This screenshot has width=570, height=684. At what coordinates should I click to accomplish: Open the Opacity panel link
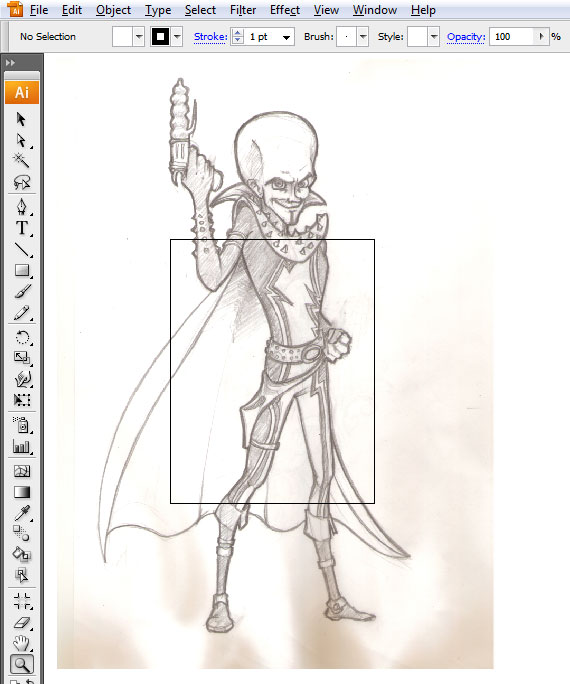tap(466, 37)
